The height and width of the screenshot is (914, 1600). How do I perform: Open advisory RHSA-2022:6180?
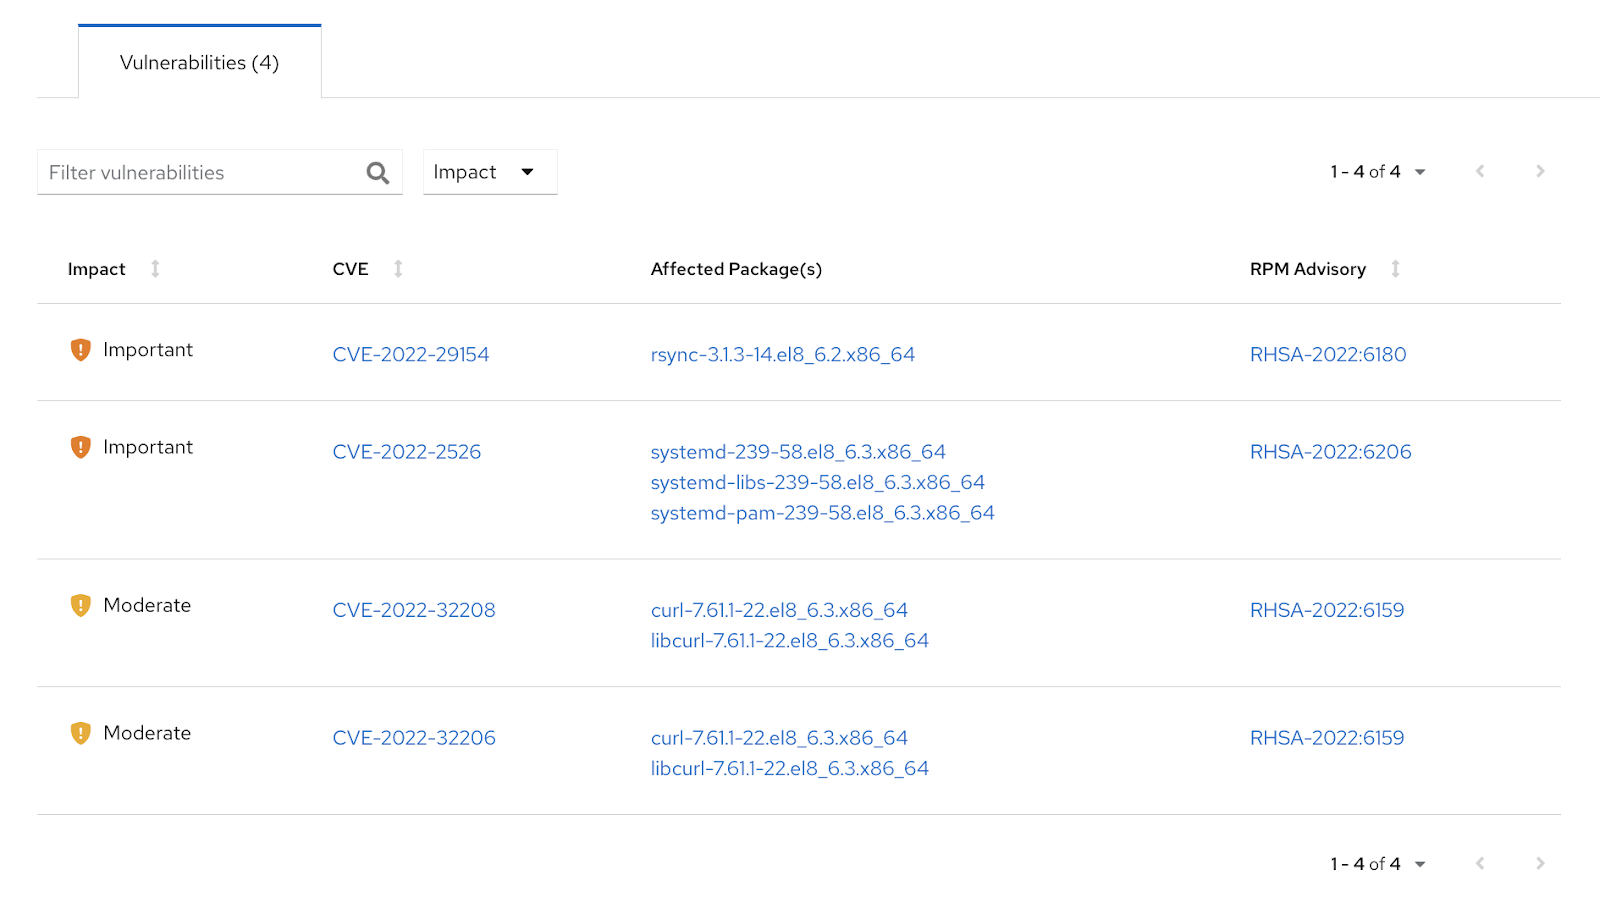[x=1327, y=354]
